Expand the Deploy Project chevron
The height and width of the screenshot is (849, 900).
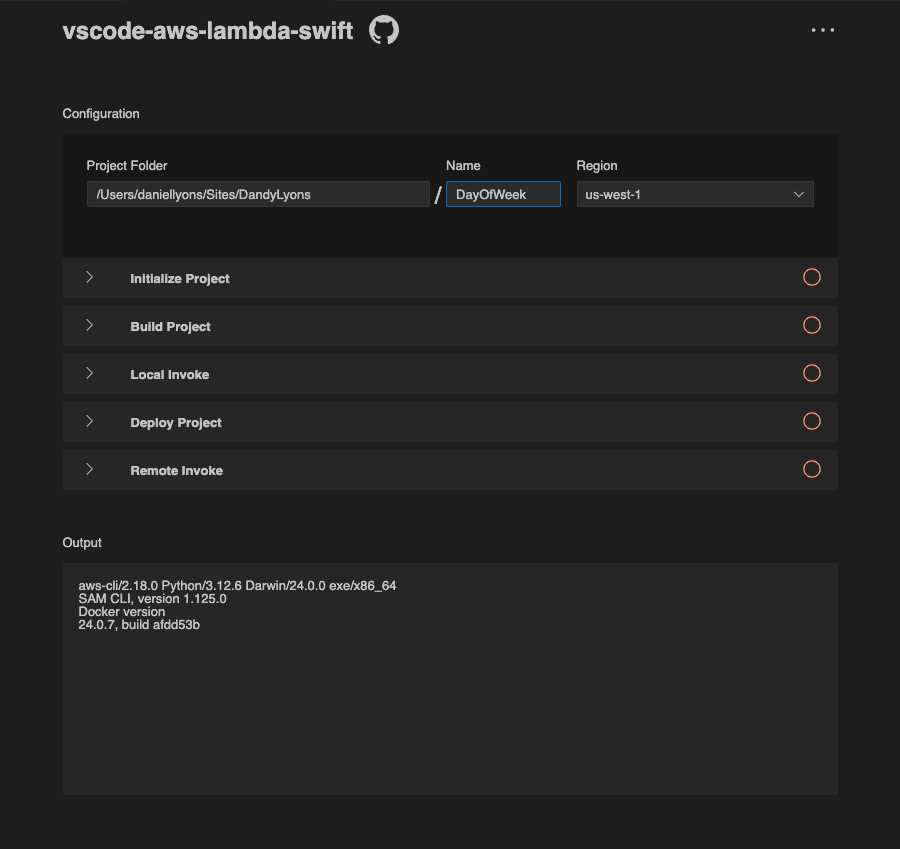coord(90,421)
